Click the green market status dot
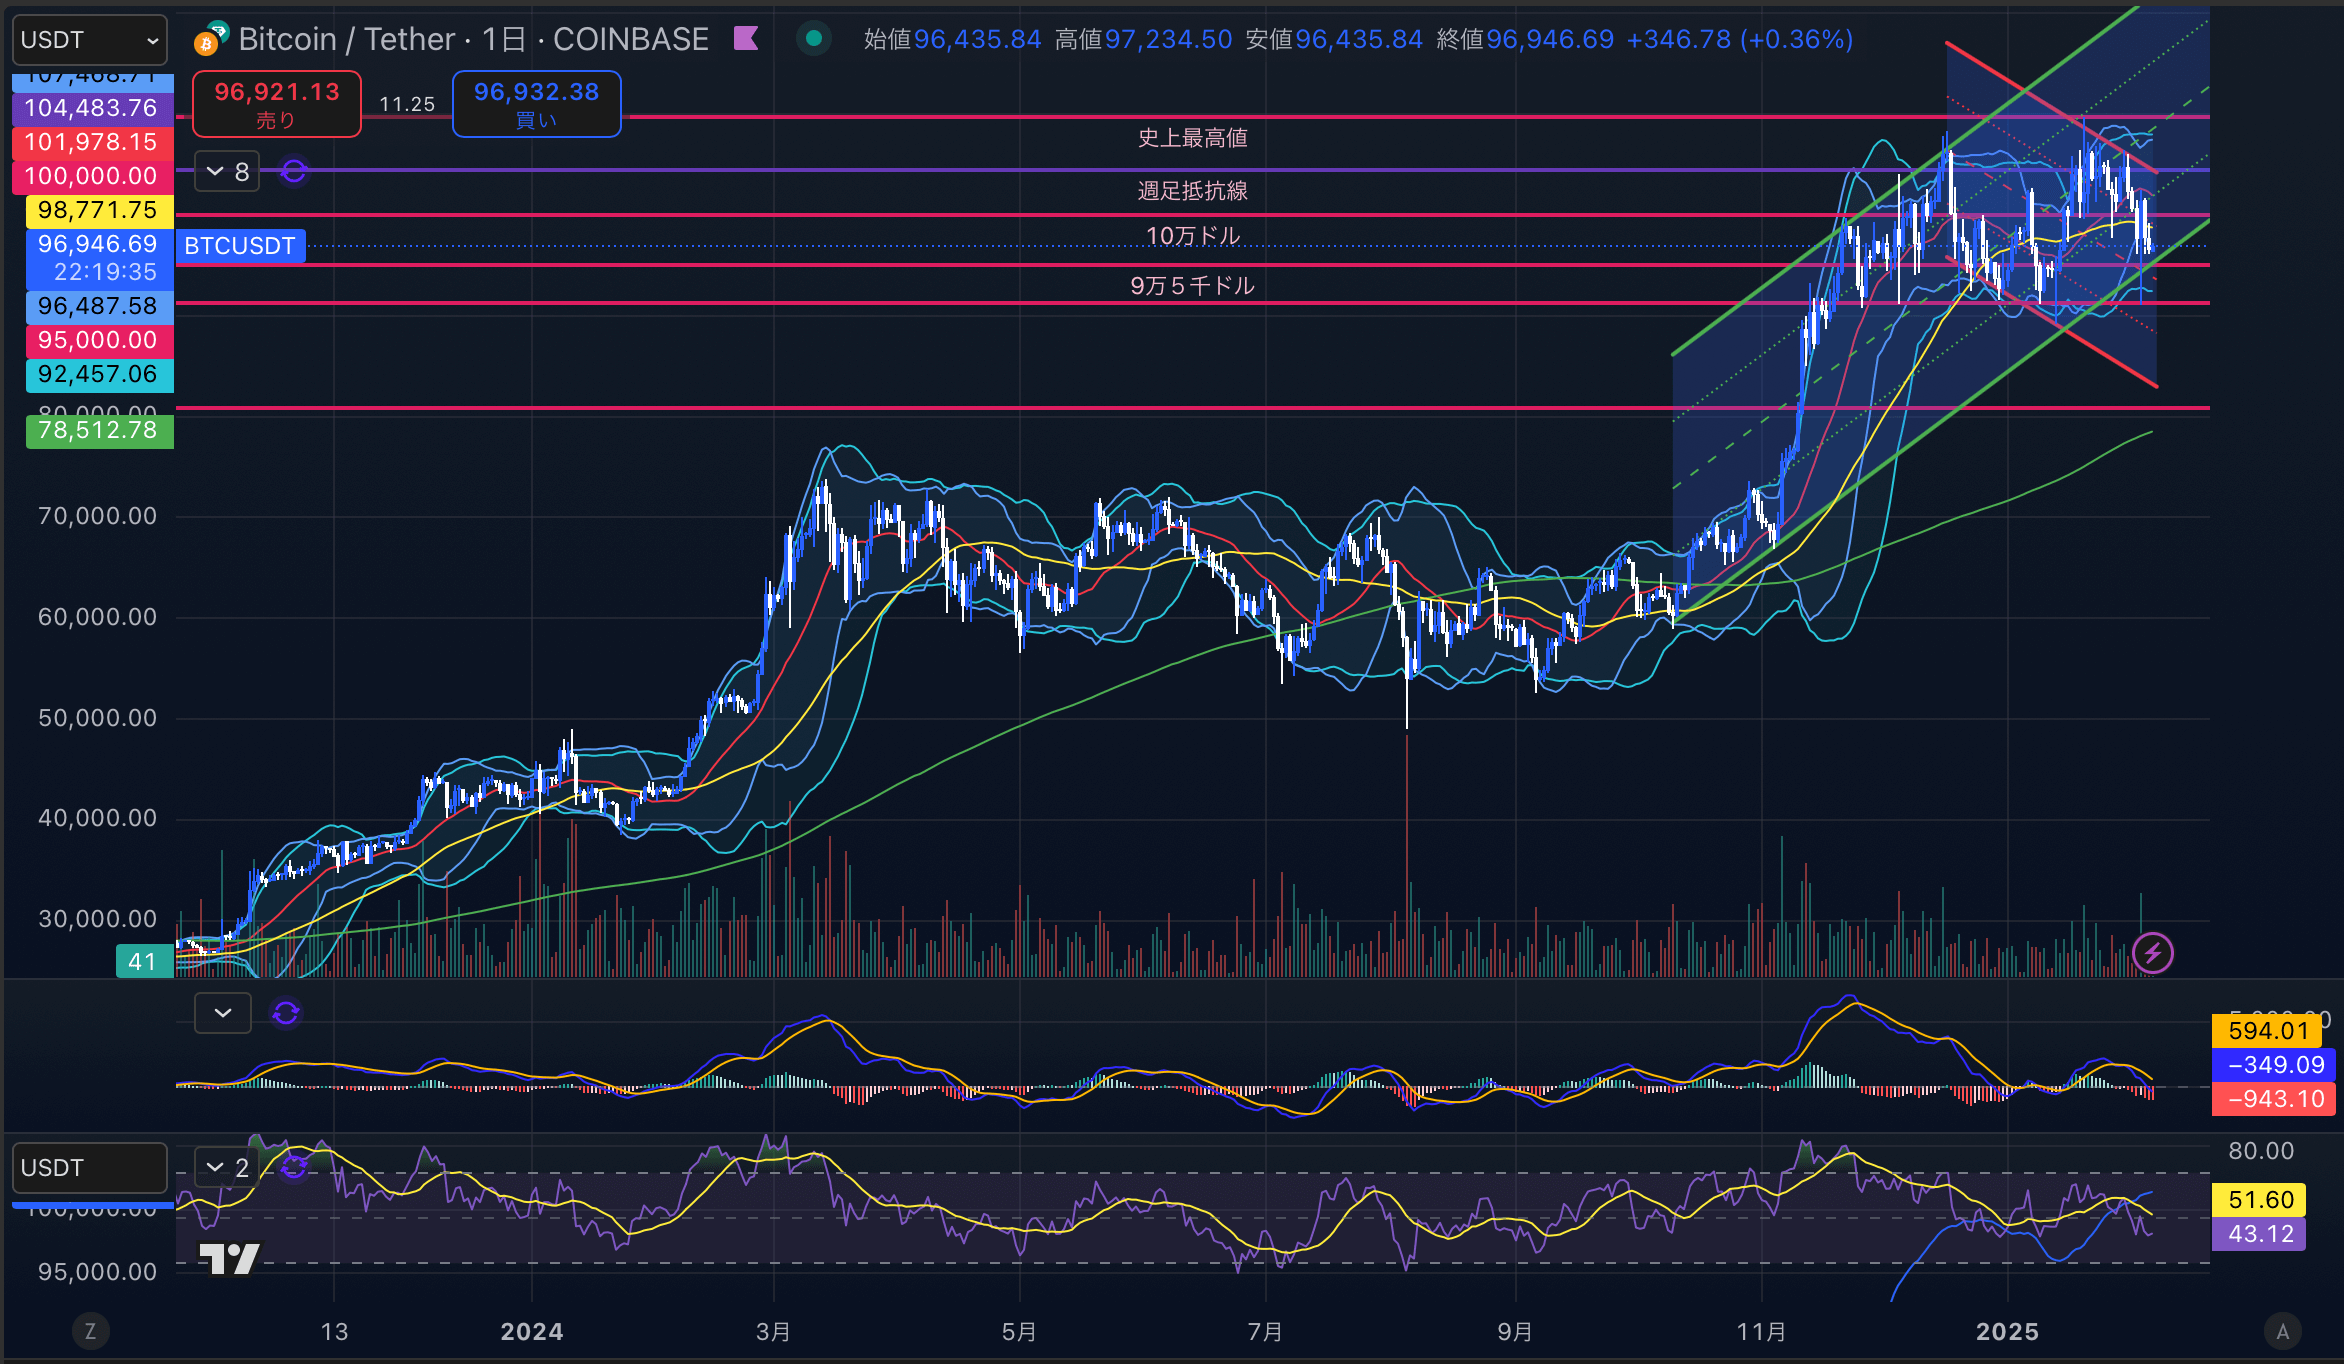The width and height of the screenshot is (2344, 1364). pyautogui.click(x=814, y=39)
